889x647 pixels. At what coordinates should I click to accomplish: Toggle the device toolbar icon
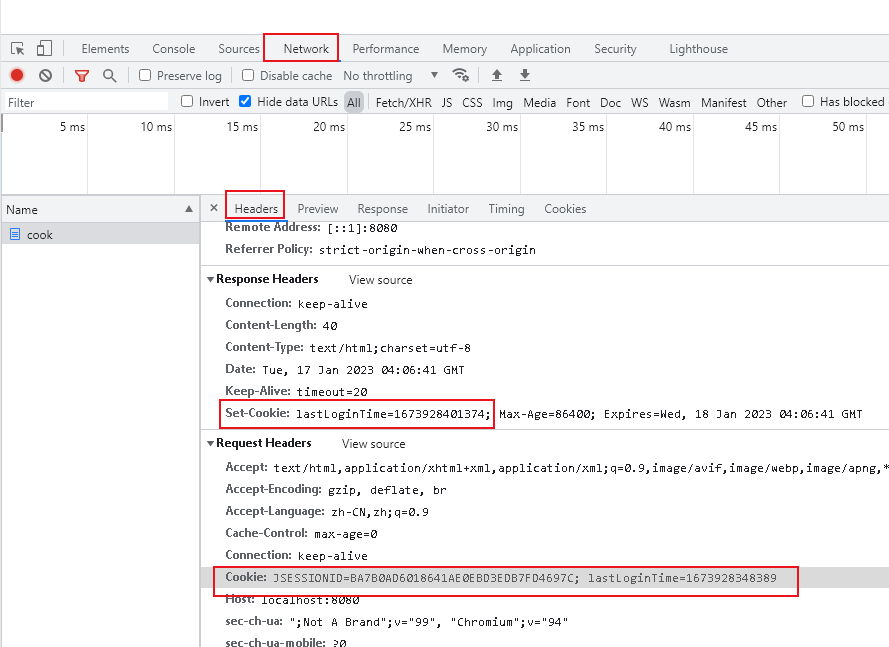coord(44,48)
